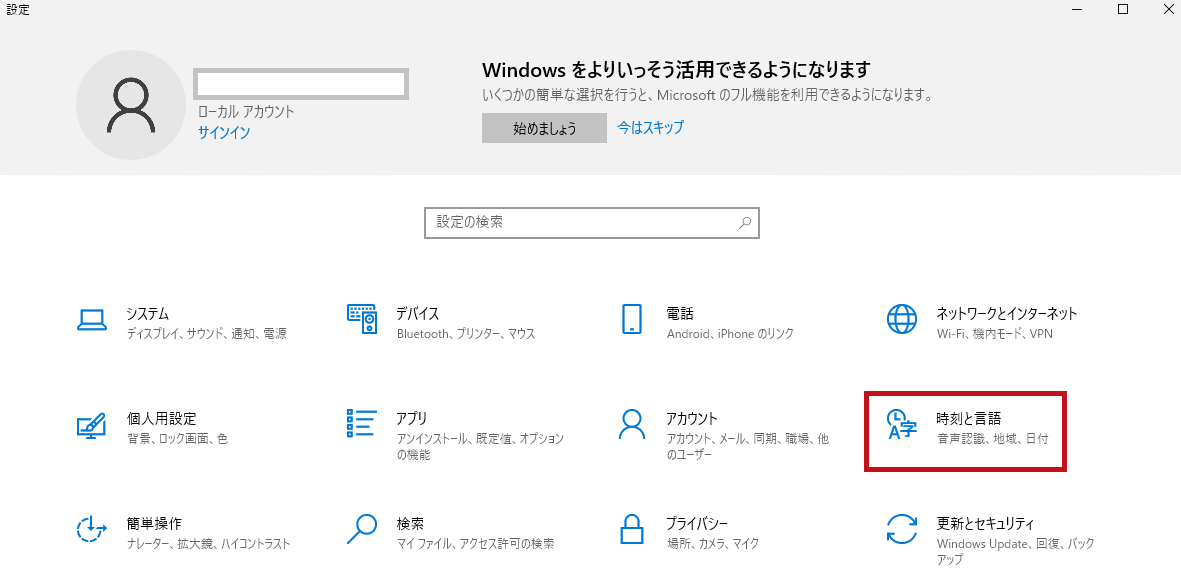Click the 簡単操作 heading text
The image size is (1181, 575).
(x=154, y=523)
